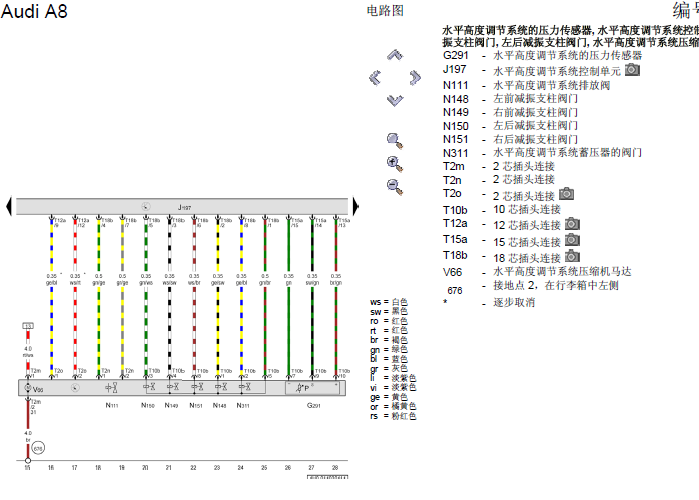Select legend entry T10b 10 芯插头连接
The height and width of the screenshot is (500, 699).
pyautogui.click(x=502, y=209)
